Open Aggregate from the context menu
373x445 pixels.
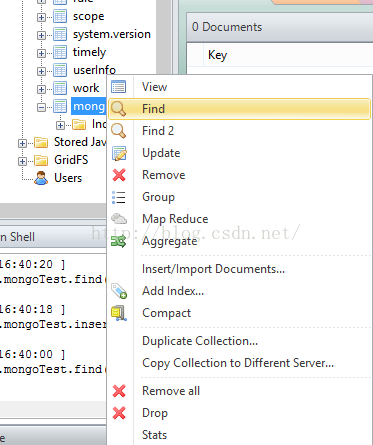coord(240,241)
